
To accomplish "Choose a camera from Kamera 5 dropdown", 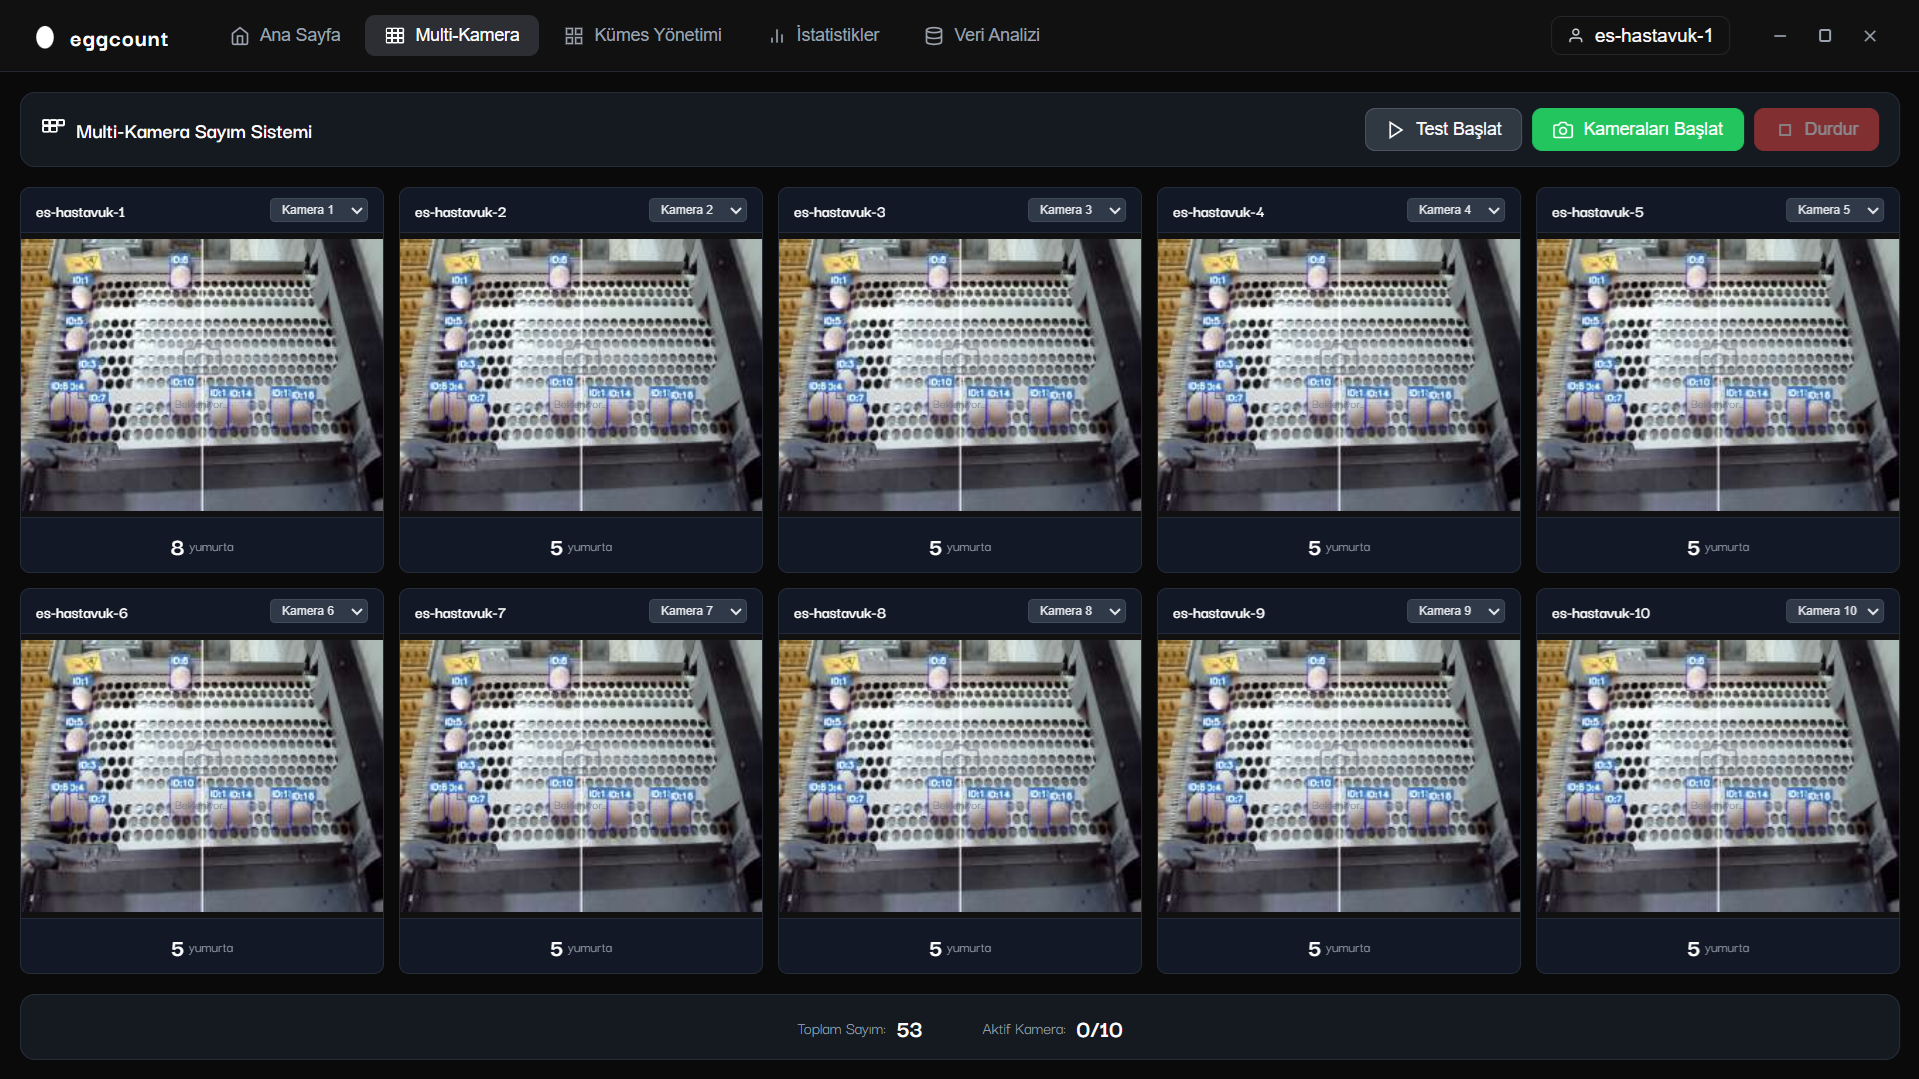I will pos(1834,210).
